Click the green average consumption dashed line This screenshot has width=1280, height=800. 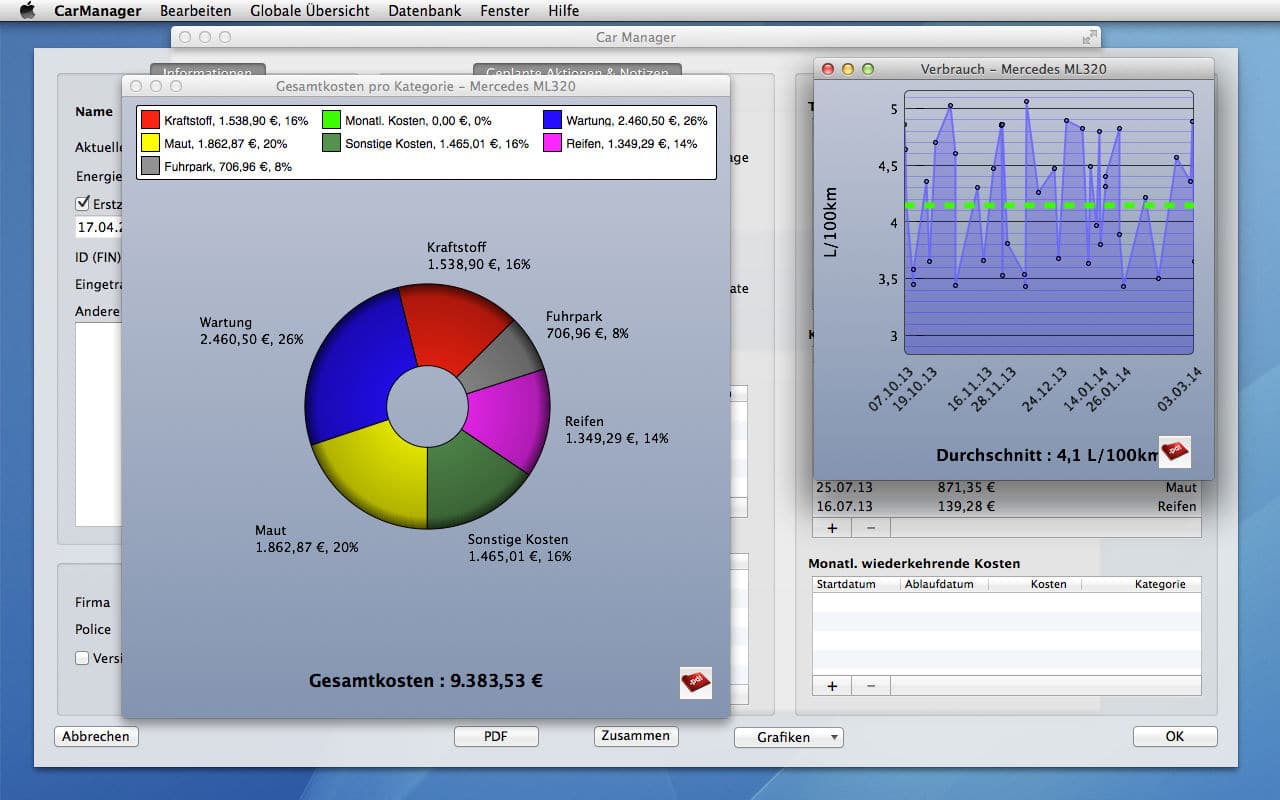[x=1049, y=205]
